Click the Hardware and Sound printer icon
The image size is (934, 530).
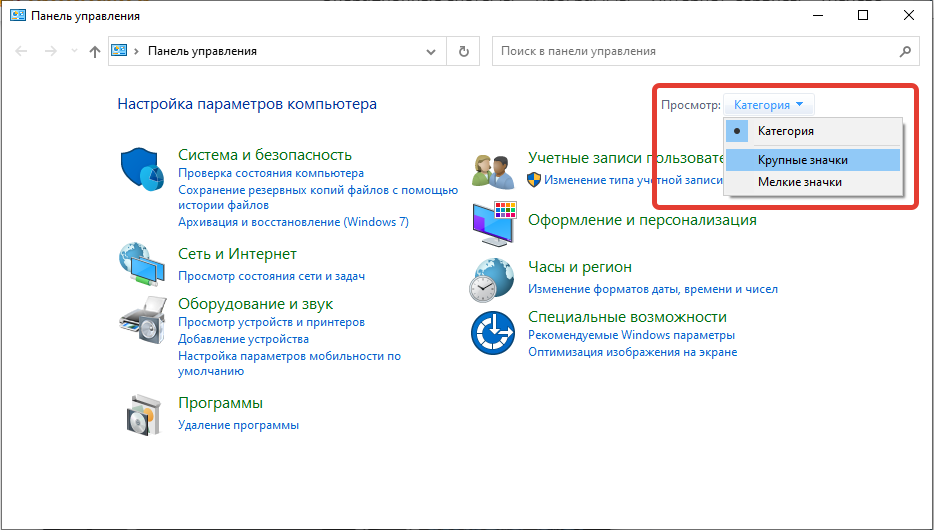pyautogui.click(x=142, y=316)
